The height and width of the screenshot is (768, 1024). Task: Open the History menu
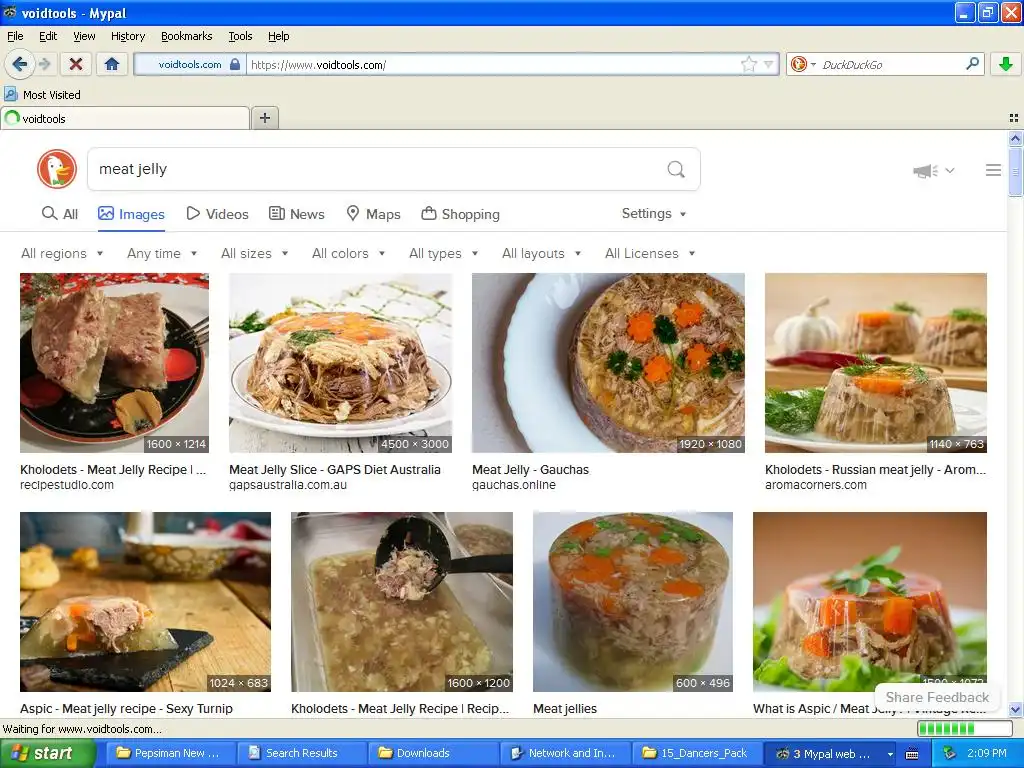pos(128,36)
